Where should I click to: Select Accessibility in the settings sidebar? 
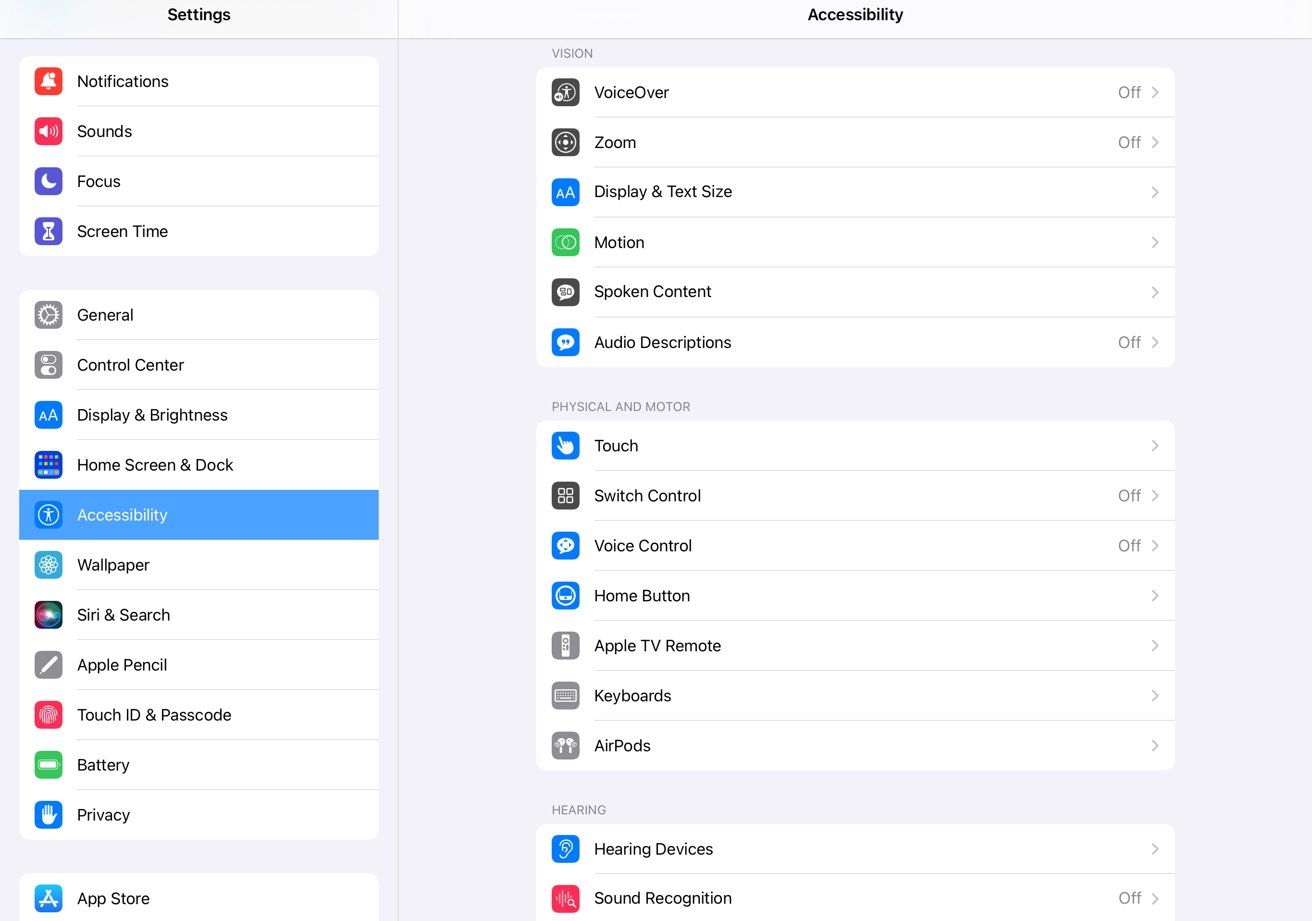(199, 515)
